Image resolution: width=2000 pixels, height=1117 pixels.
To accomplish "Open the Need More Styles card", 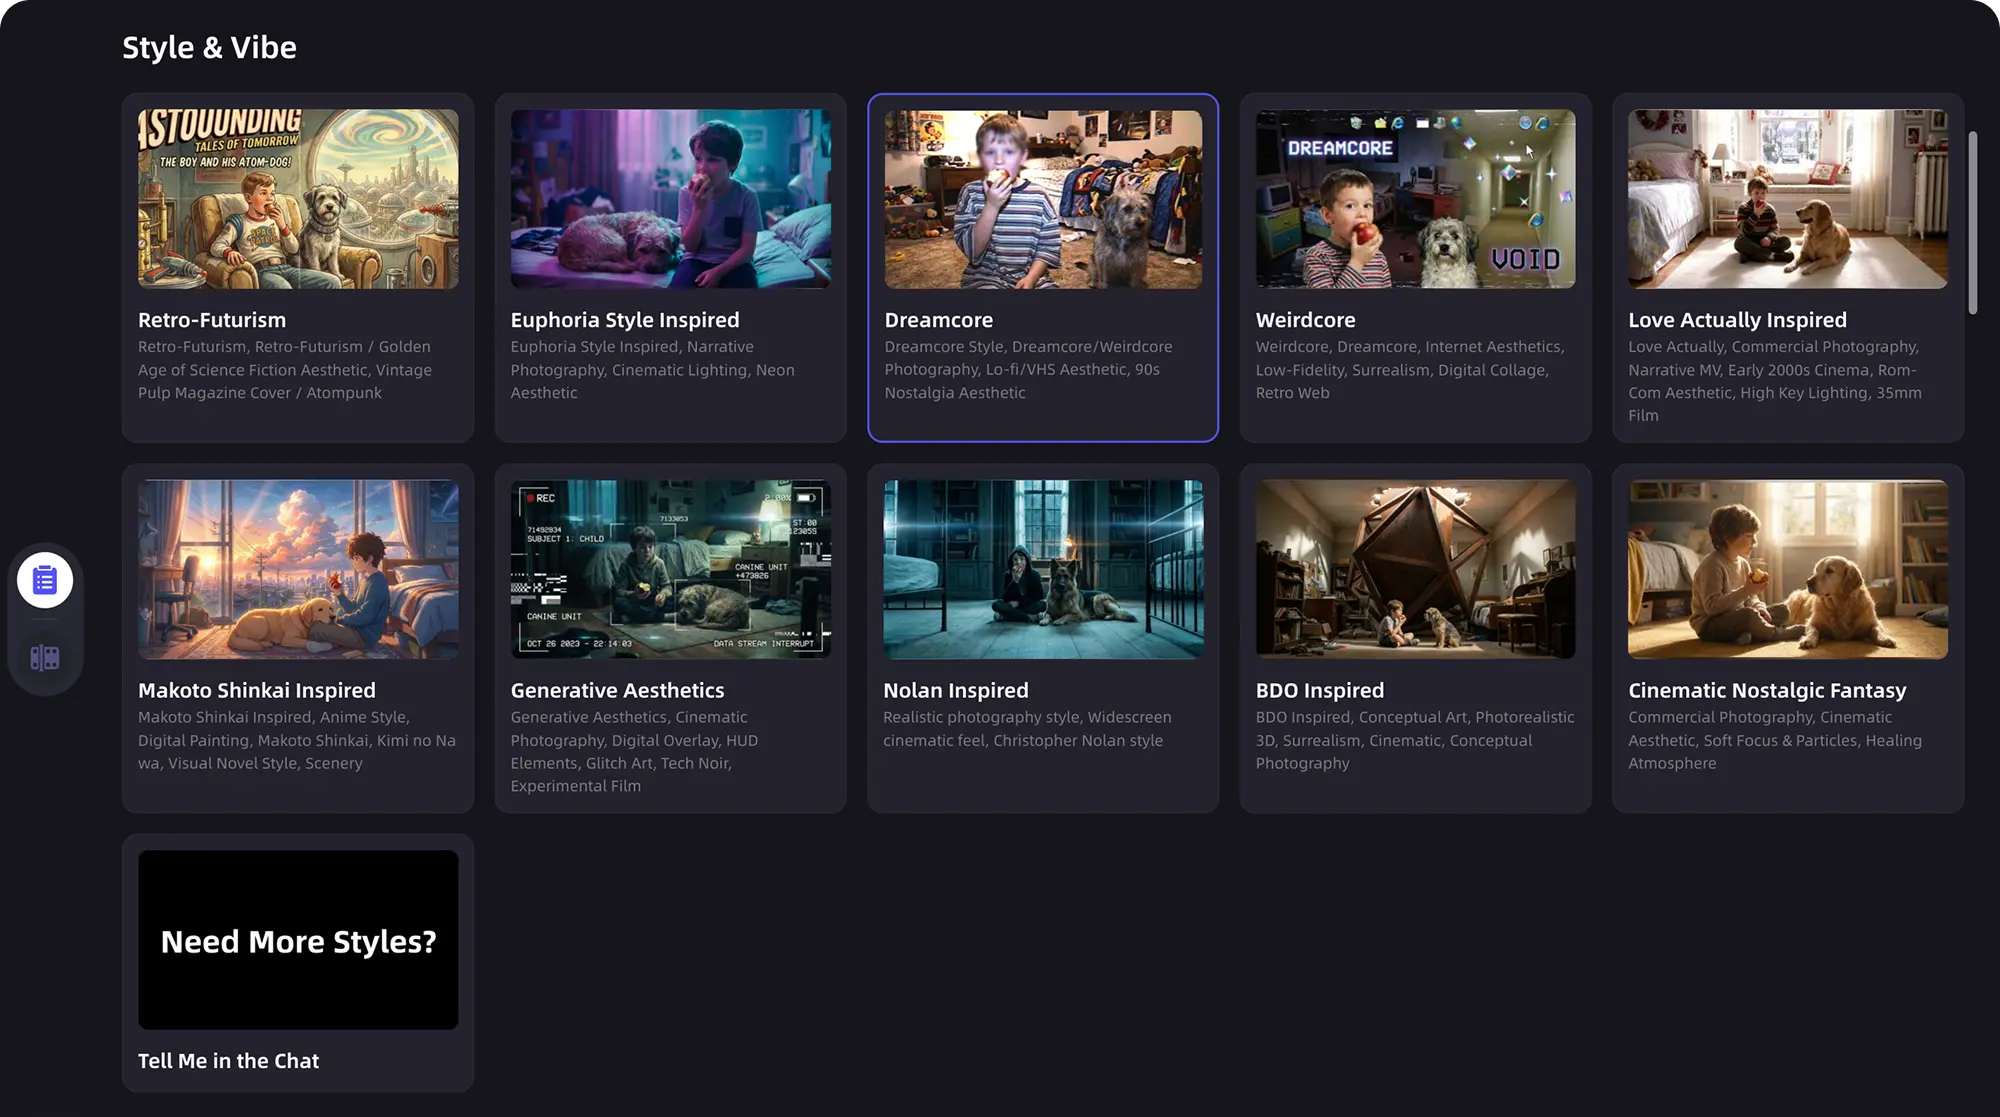I will click(297, 940).
